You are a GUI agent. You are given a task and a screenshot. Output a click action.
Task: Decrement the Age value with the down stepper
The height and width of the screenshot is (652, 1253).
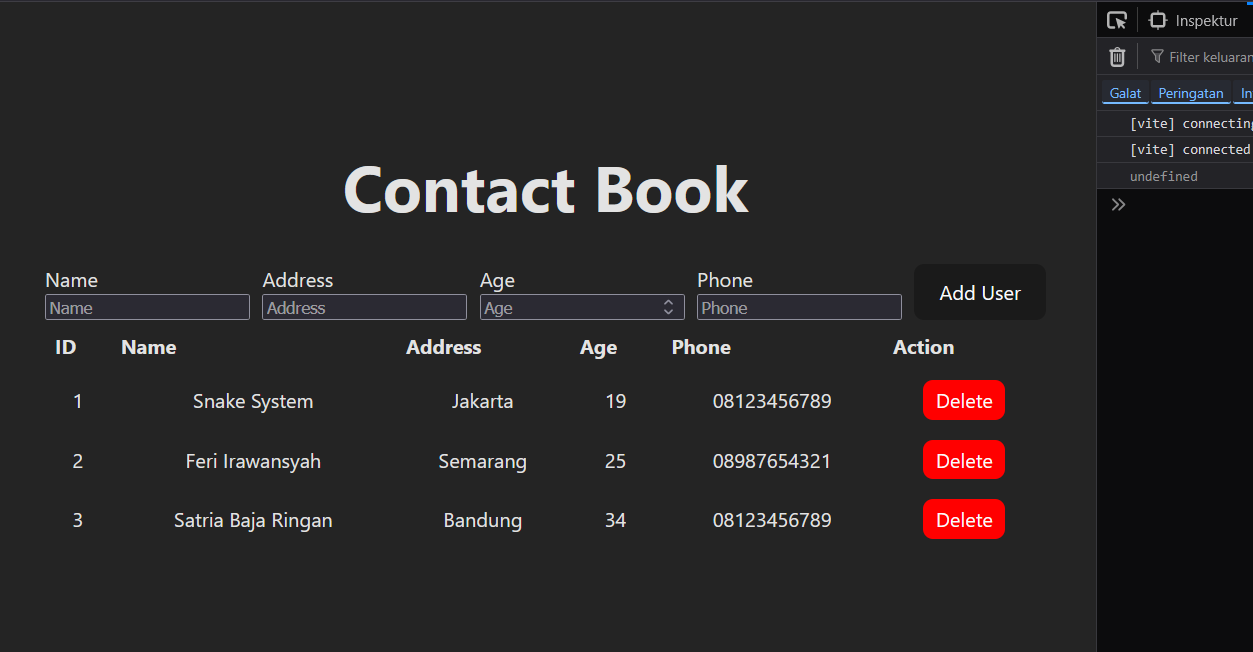[668, 311]
